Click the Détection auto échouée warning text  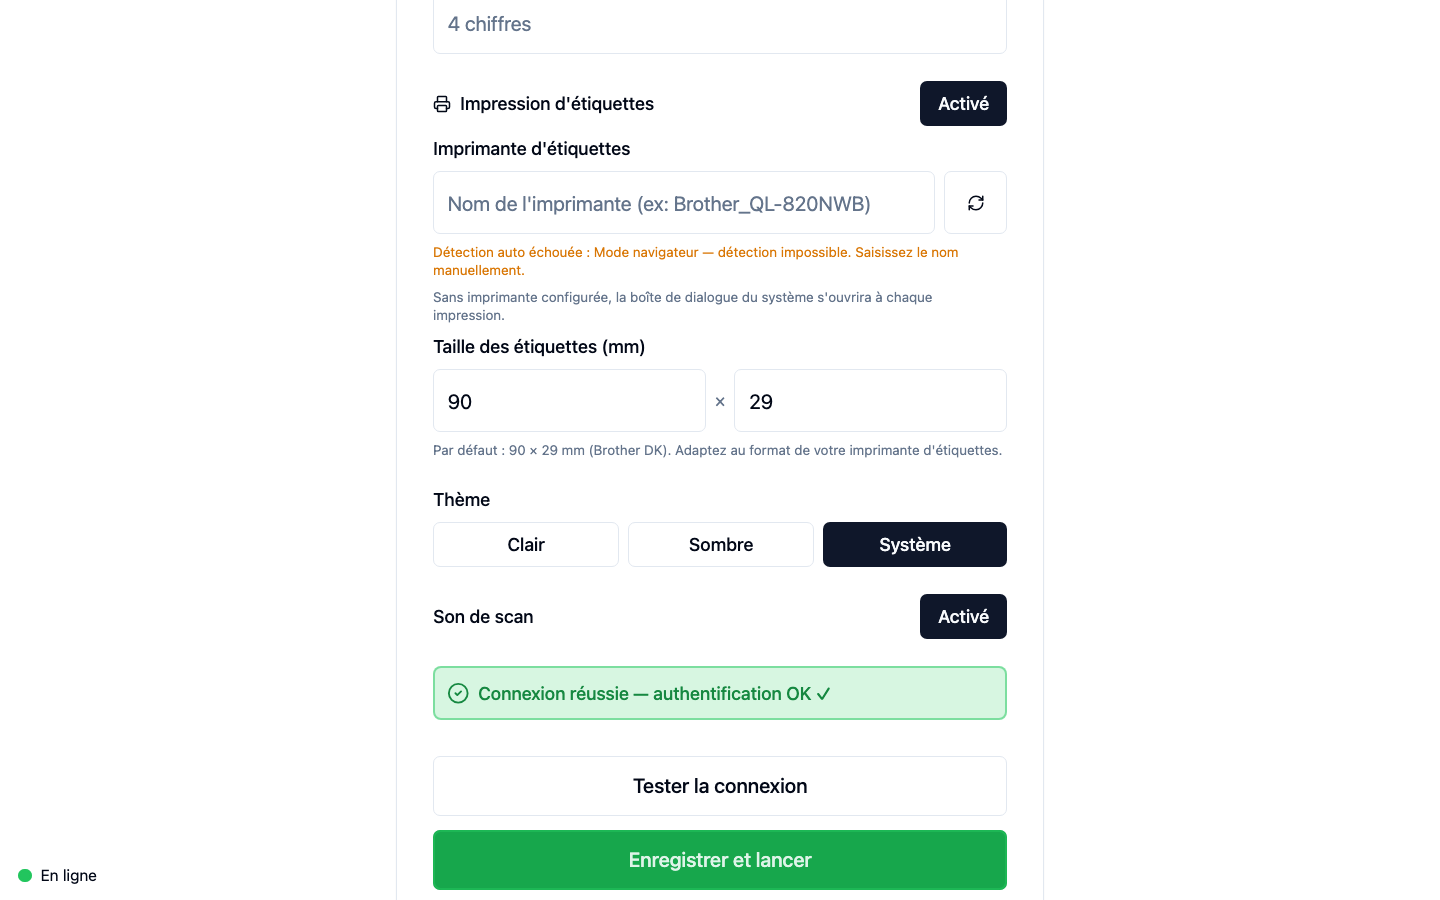(x=695, y=261)
